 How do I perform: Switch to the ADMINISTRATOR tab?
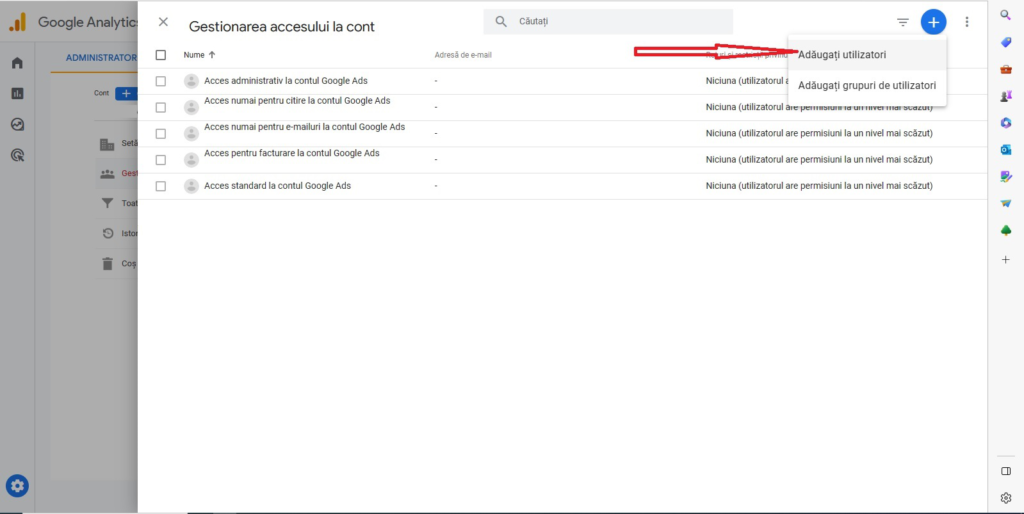tap(101, 57)
